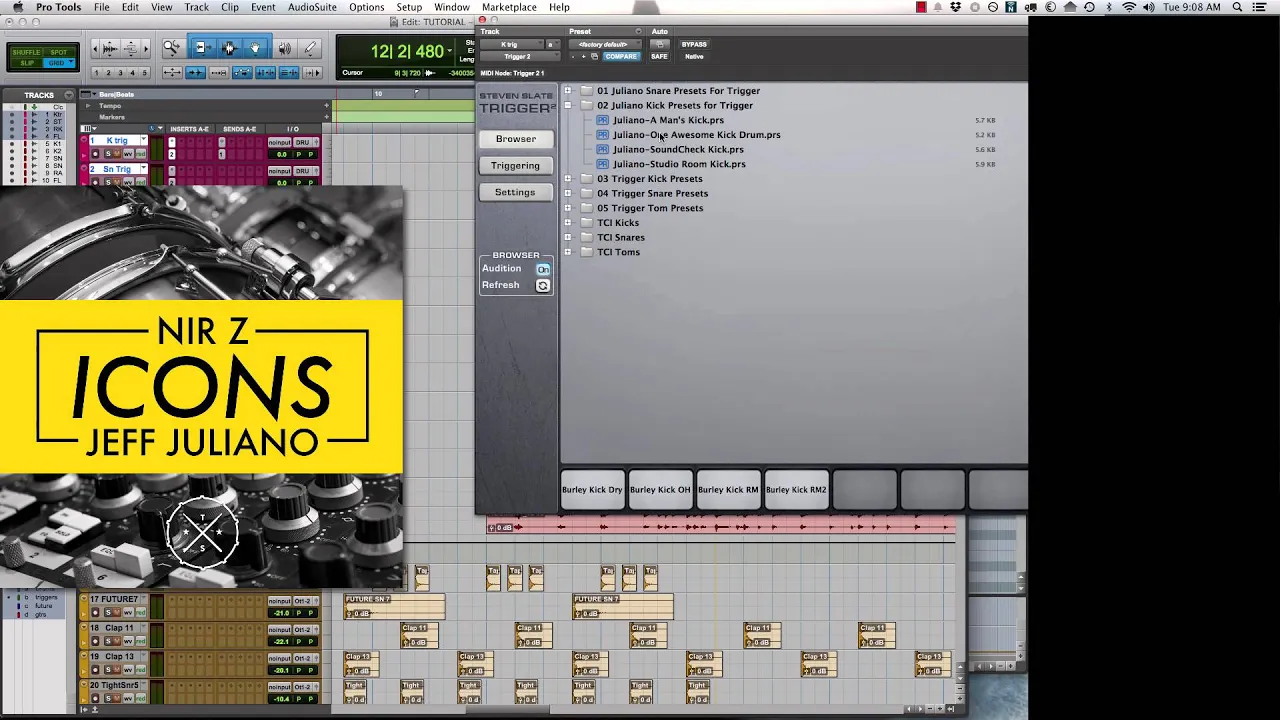The image size is (1280, 720).
Task: Mute the K trig track
Action: point(117,154)
